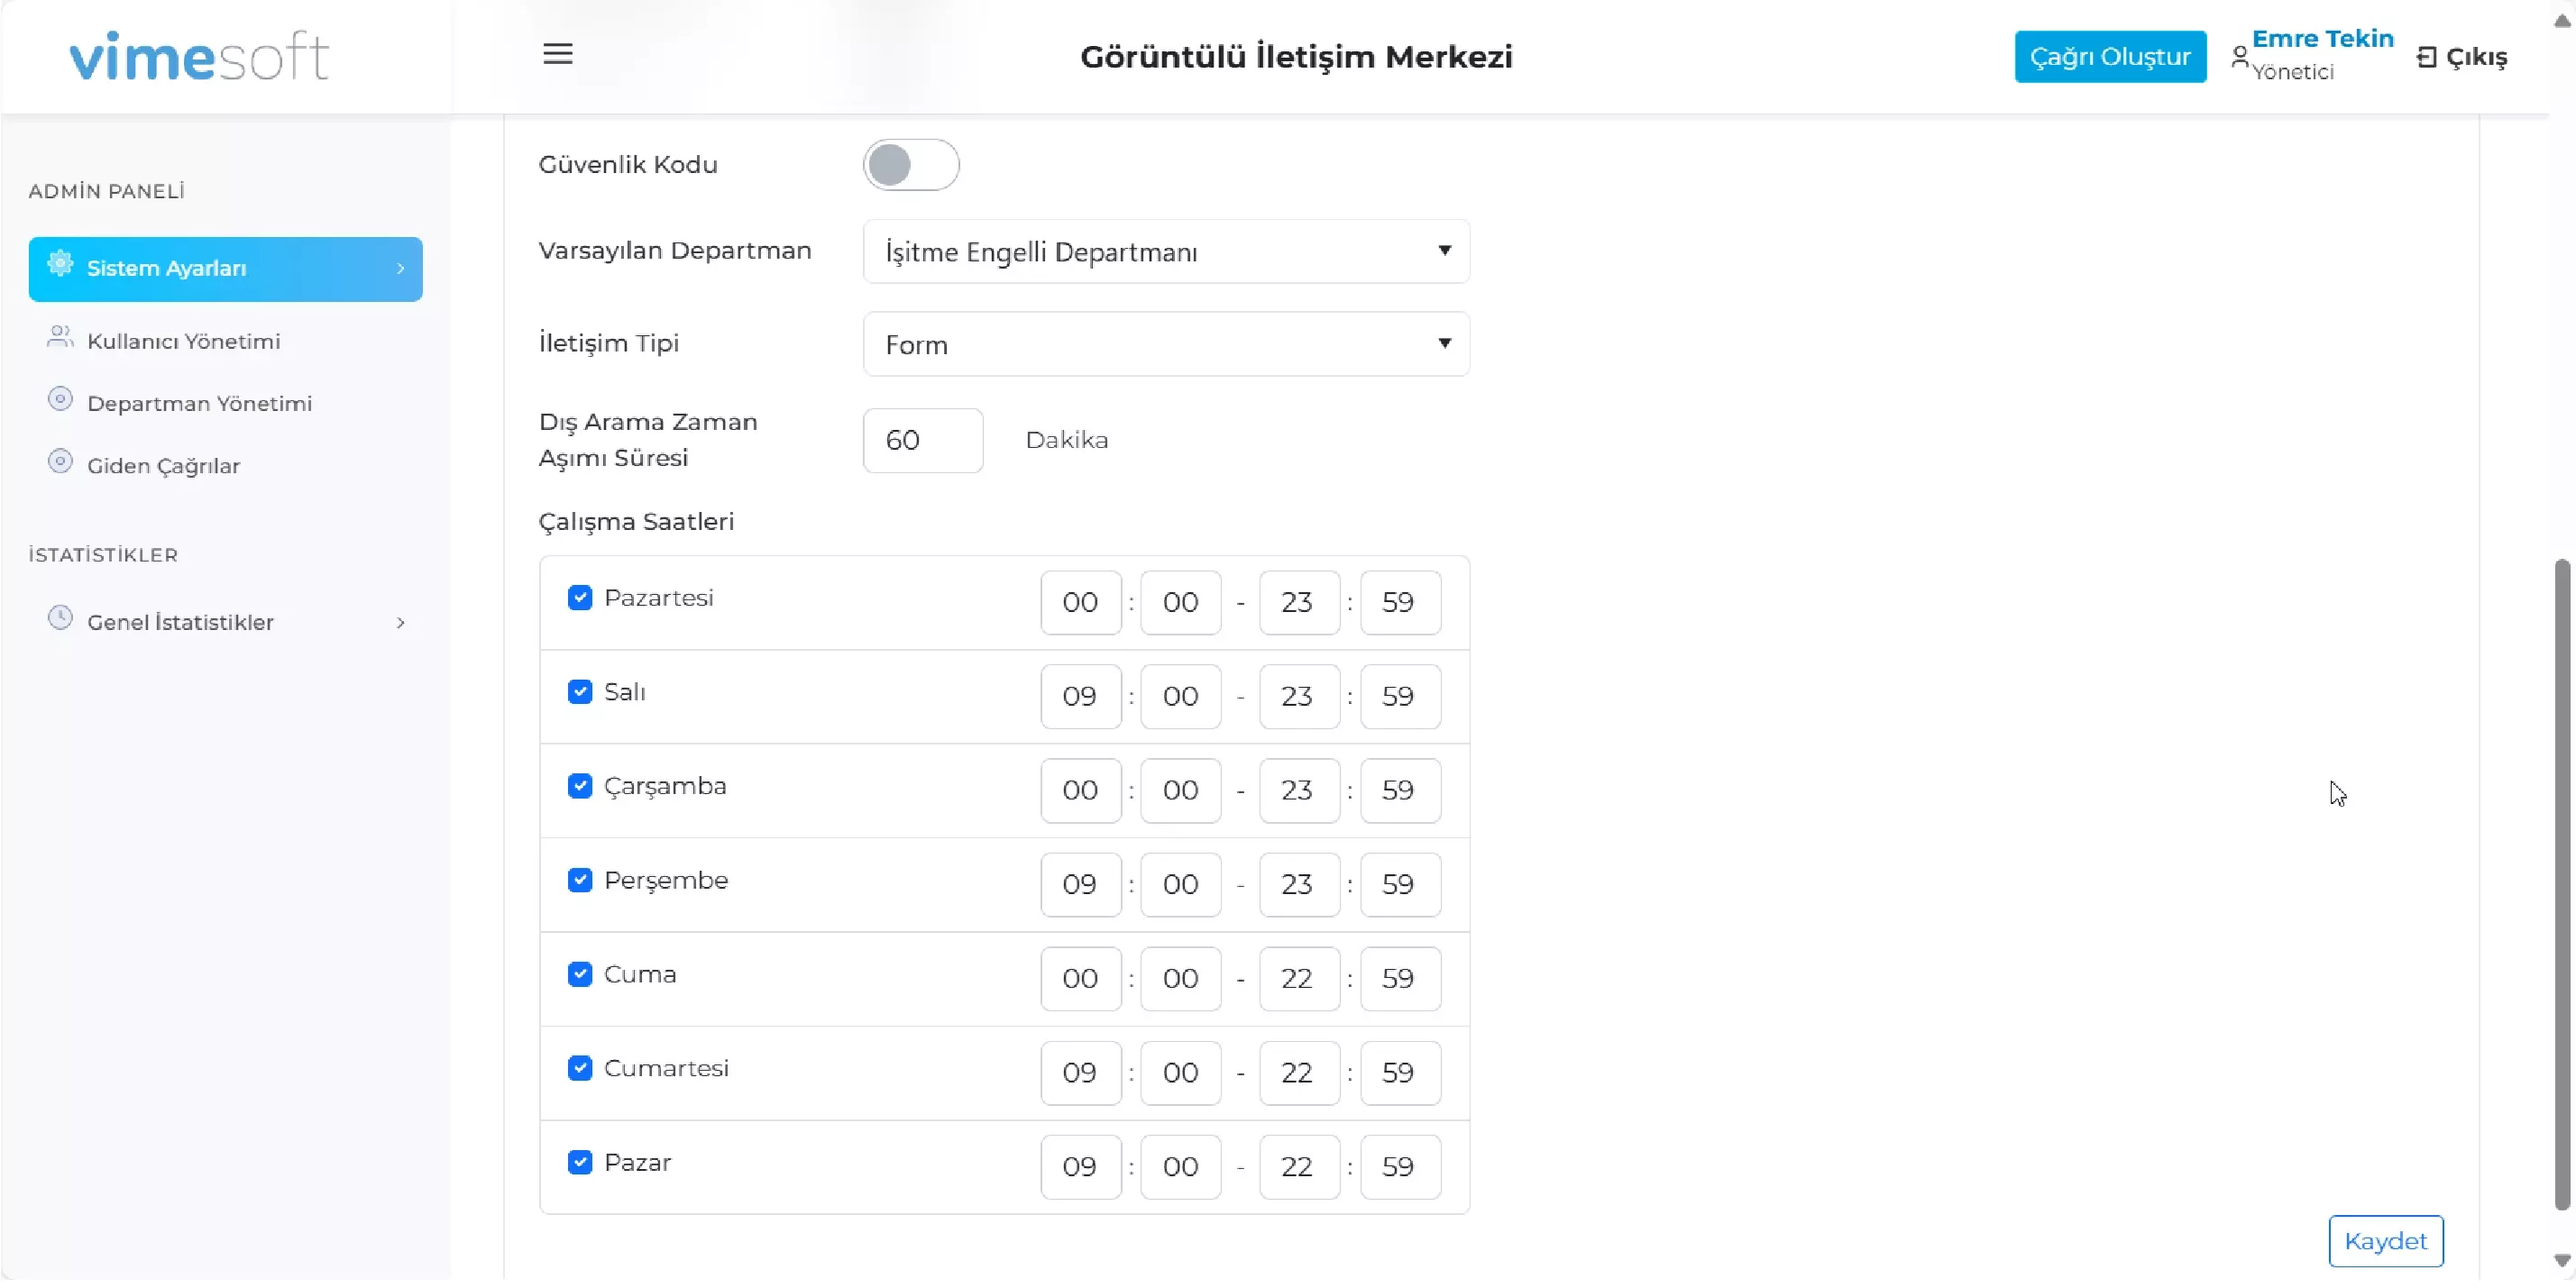Click the Salı start hour field

tap(1080, 697)
